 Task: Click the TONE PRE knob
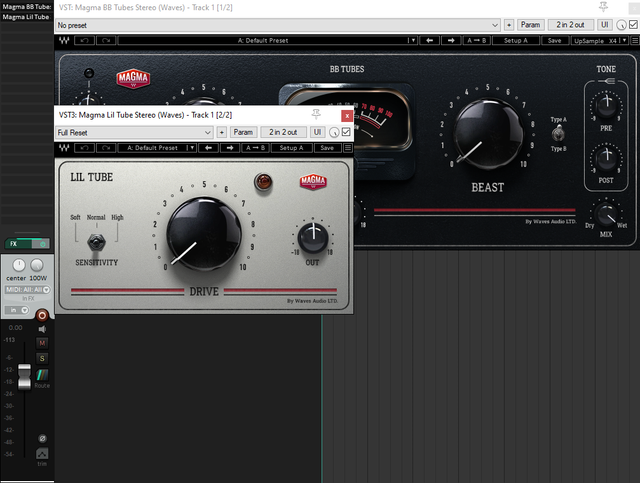point(606,106)
